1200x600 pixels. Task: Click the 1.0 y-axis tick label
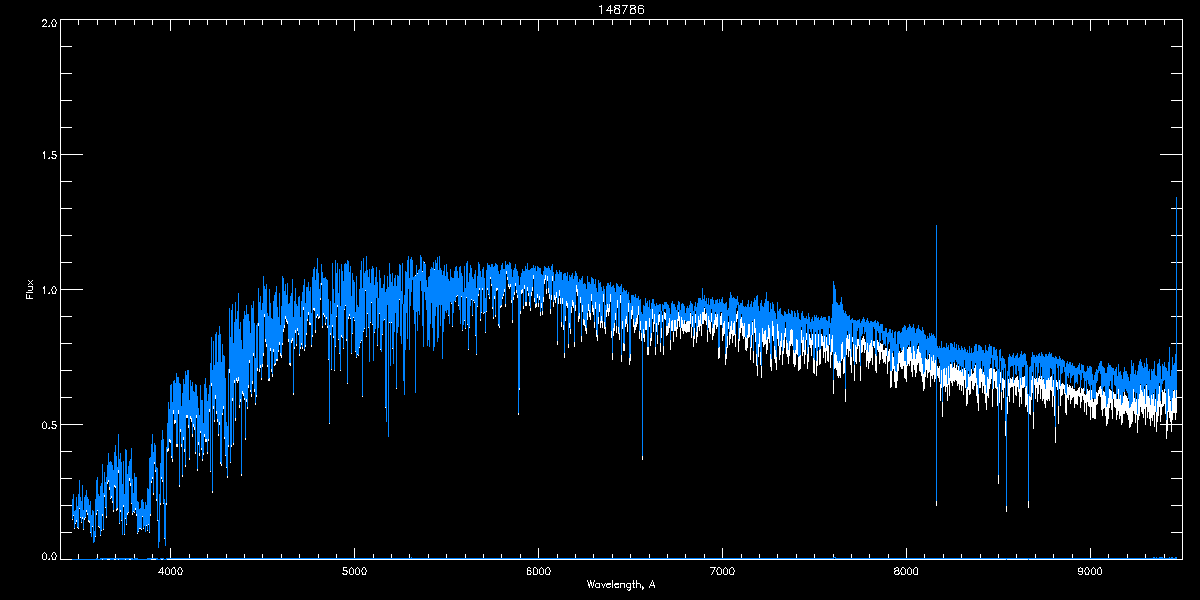pos(47,290)
